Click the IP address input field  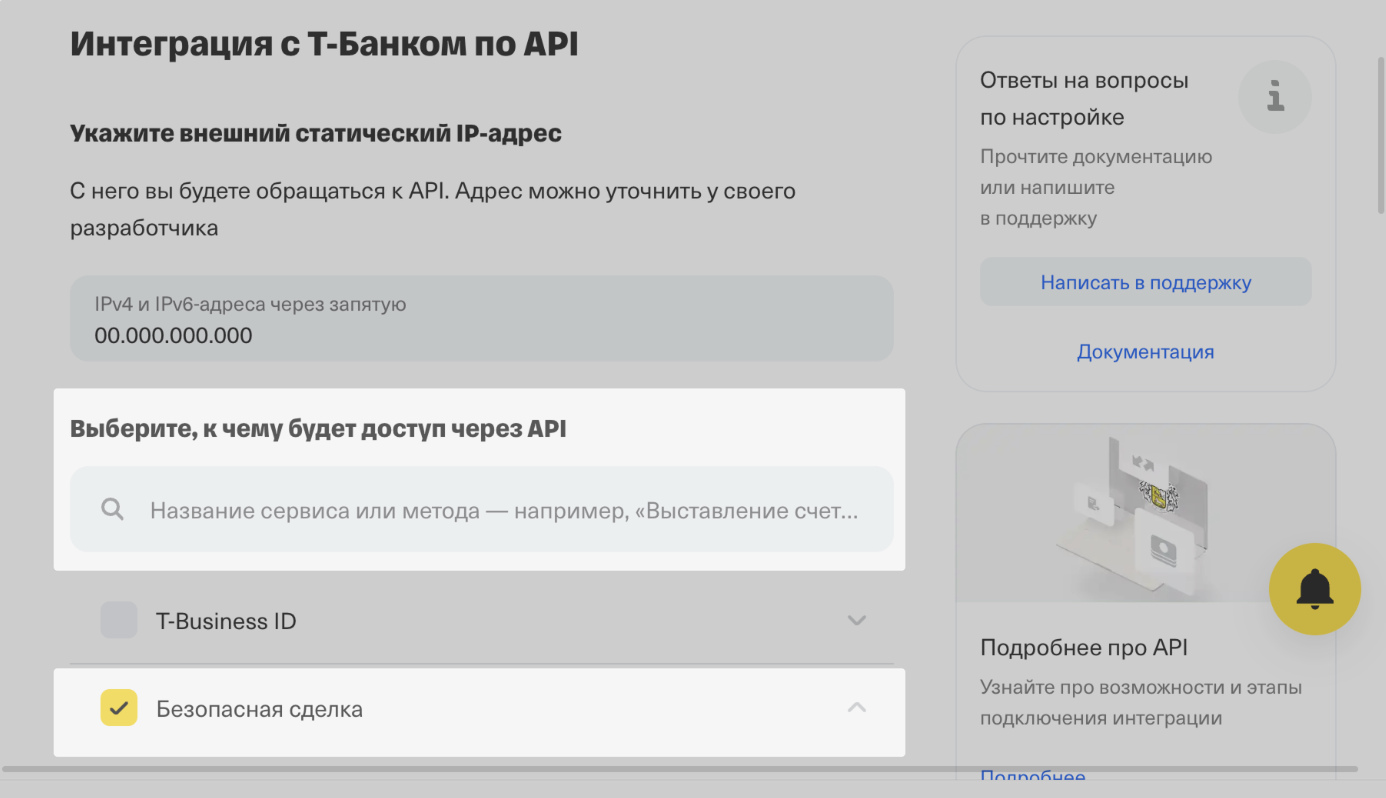pyautogui.click(x=481, y=318)
